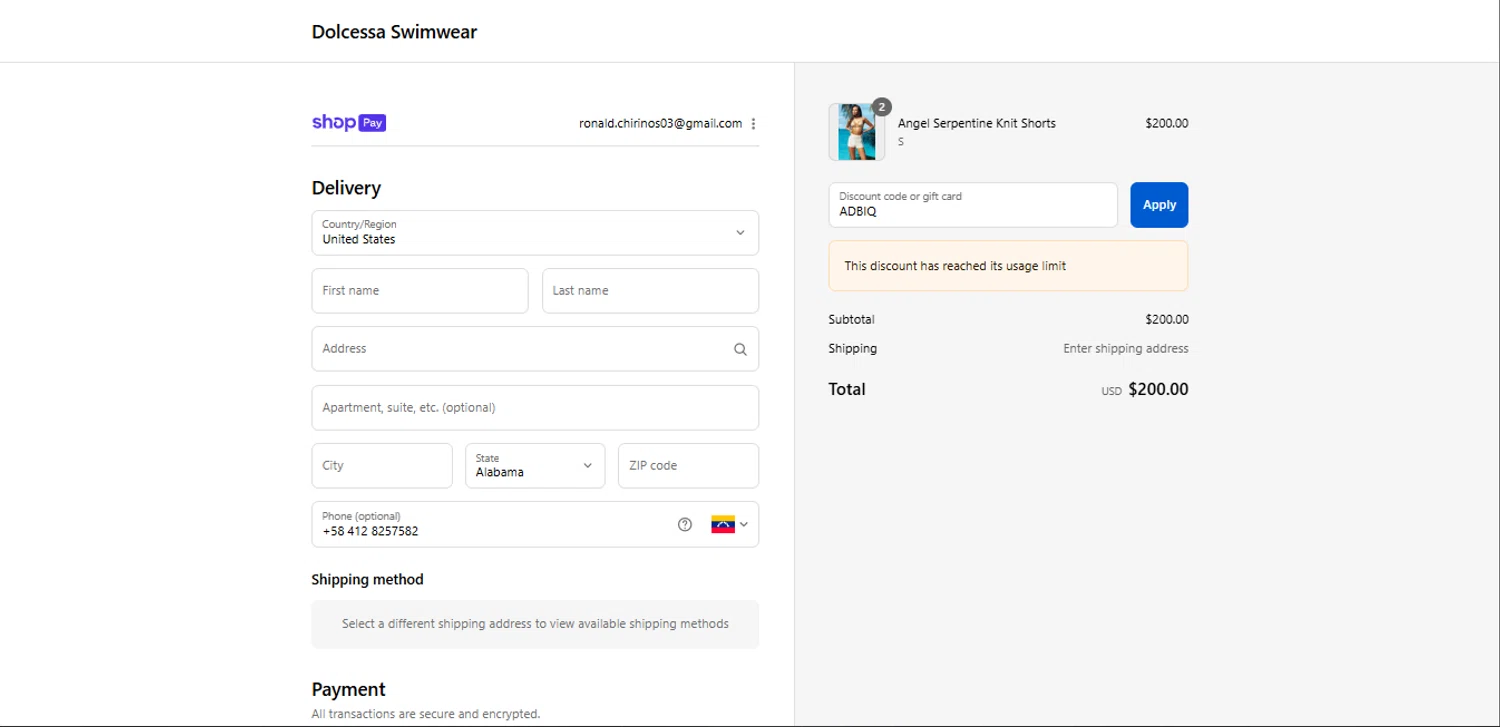Click the usage limit discount error message
Screen dimensions: 1500x727
(1008, 266)
